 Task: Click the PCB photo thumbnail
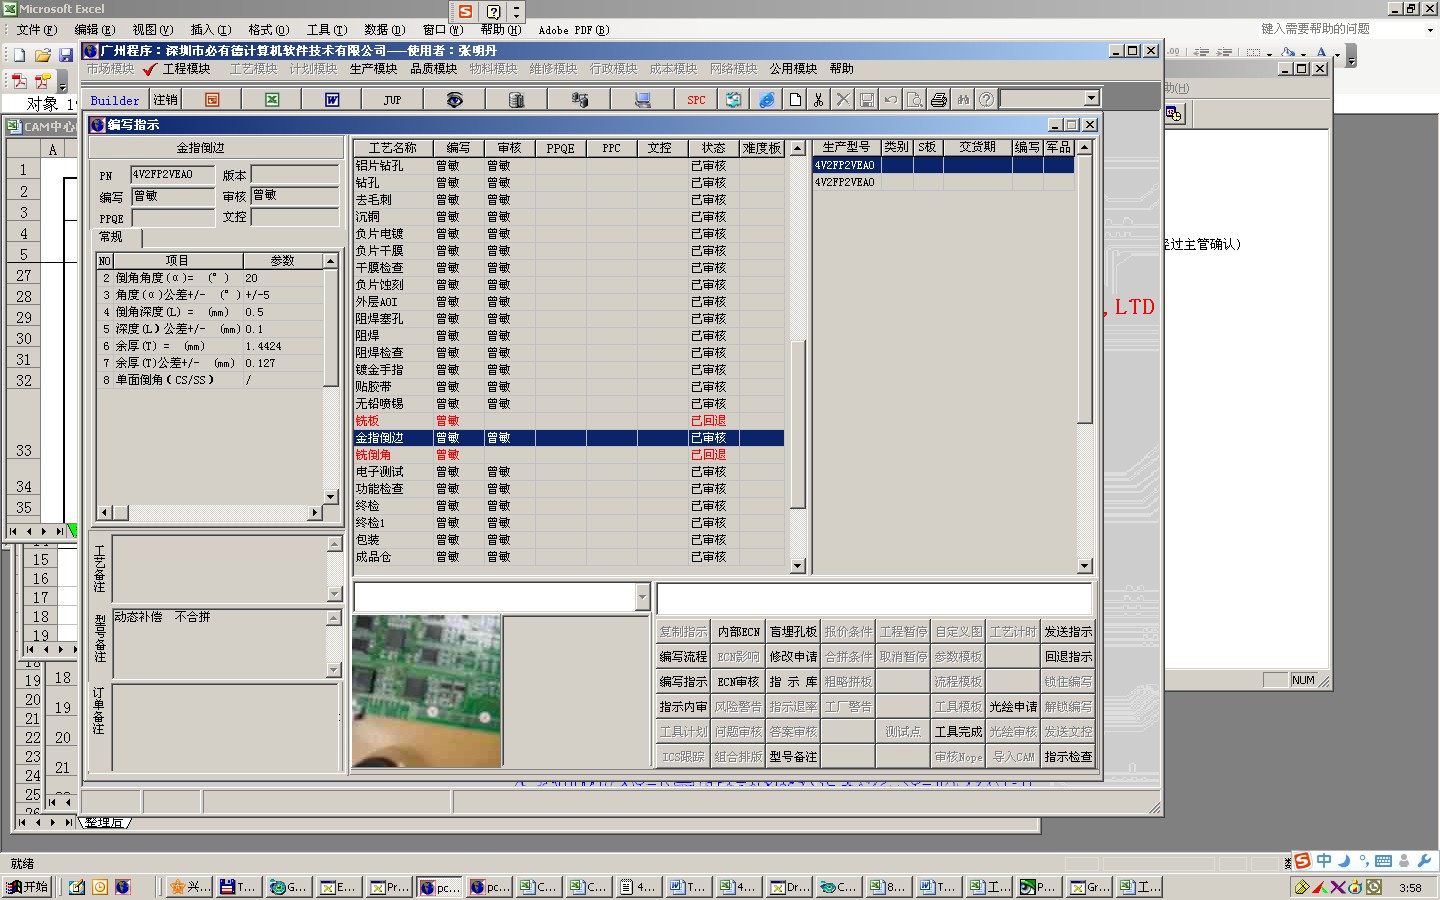(x=426, y=691)
